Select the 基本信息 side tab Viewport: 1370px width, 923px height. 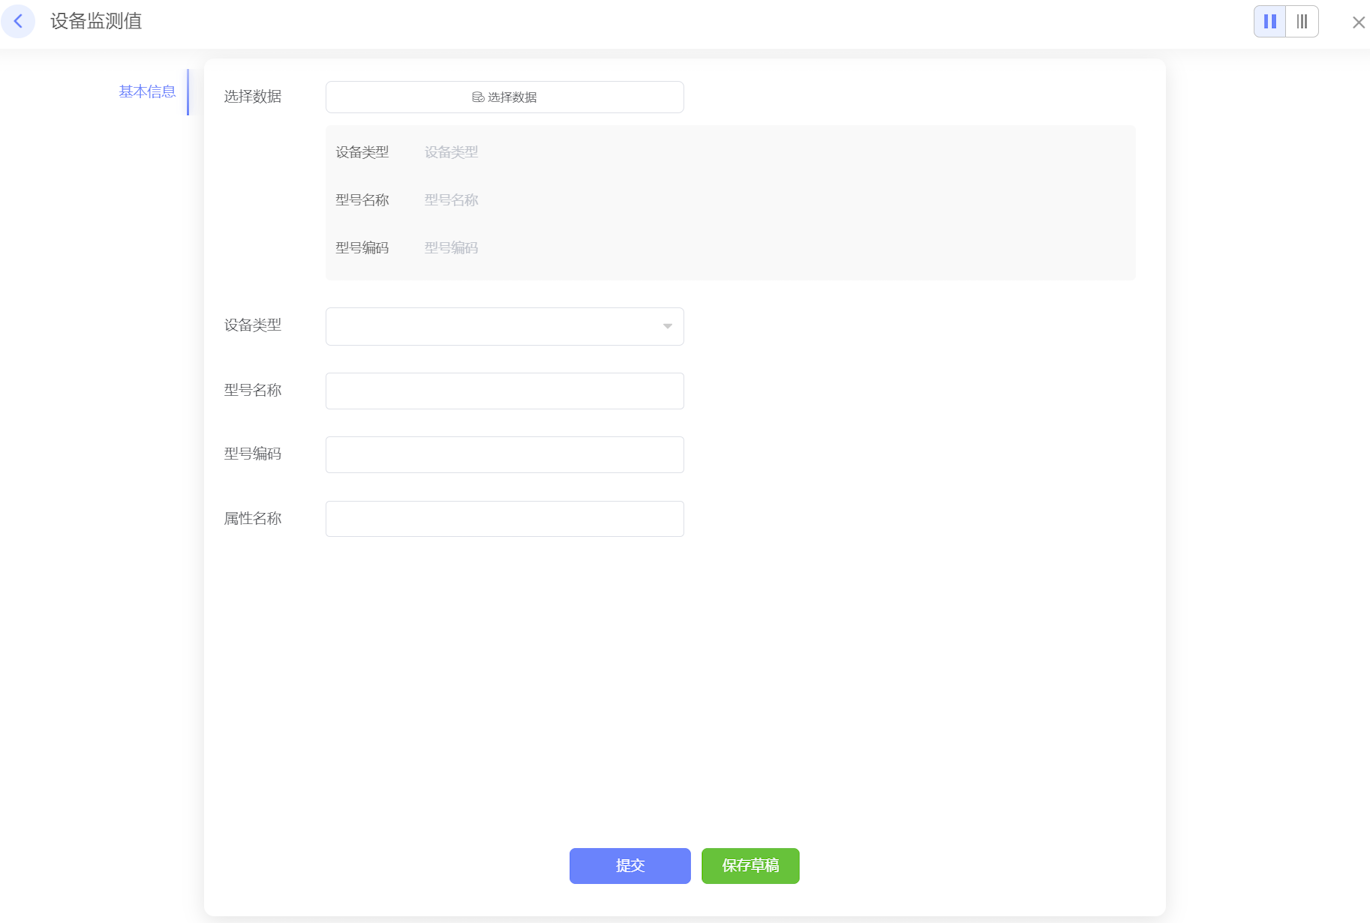(x=147, y=92)
